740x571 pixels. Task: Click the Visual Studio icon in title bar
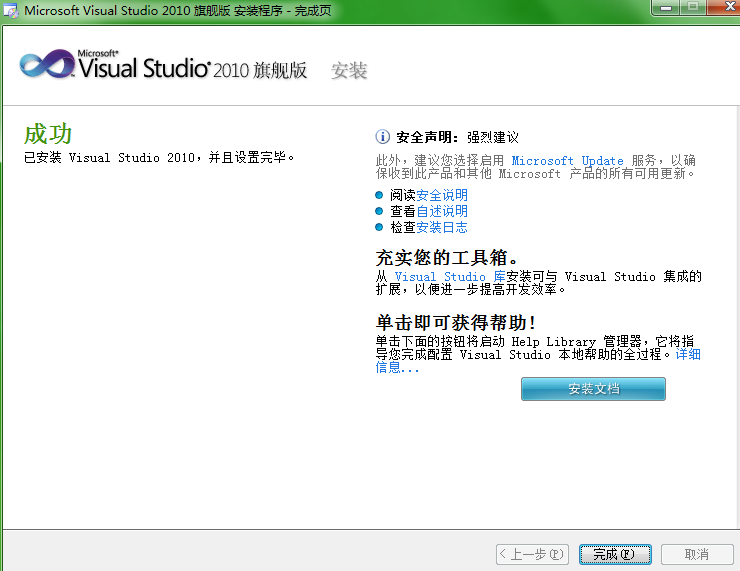tap(11, 11)
